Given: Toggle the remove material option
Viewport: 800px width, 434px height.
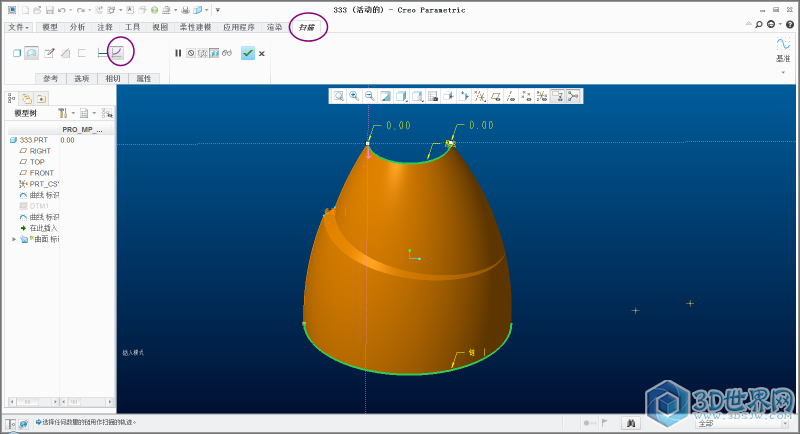Looking at the screenshot, I should tap(65, 53).
